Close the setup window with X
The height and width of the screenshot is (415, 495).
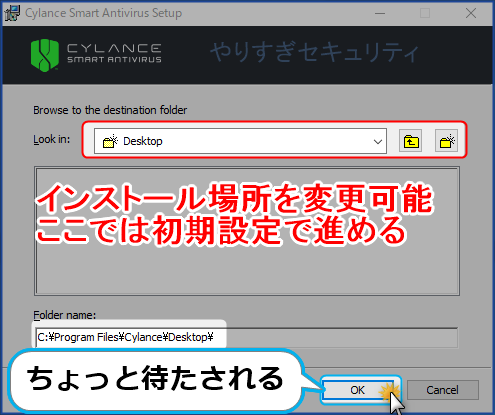point(471,13)
